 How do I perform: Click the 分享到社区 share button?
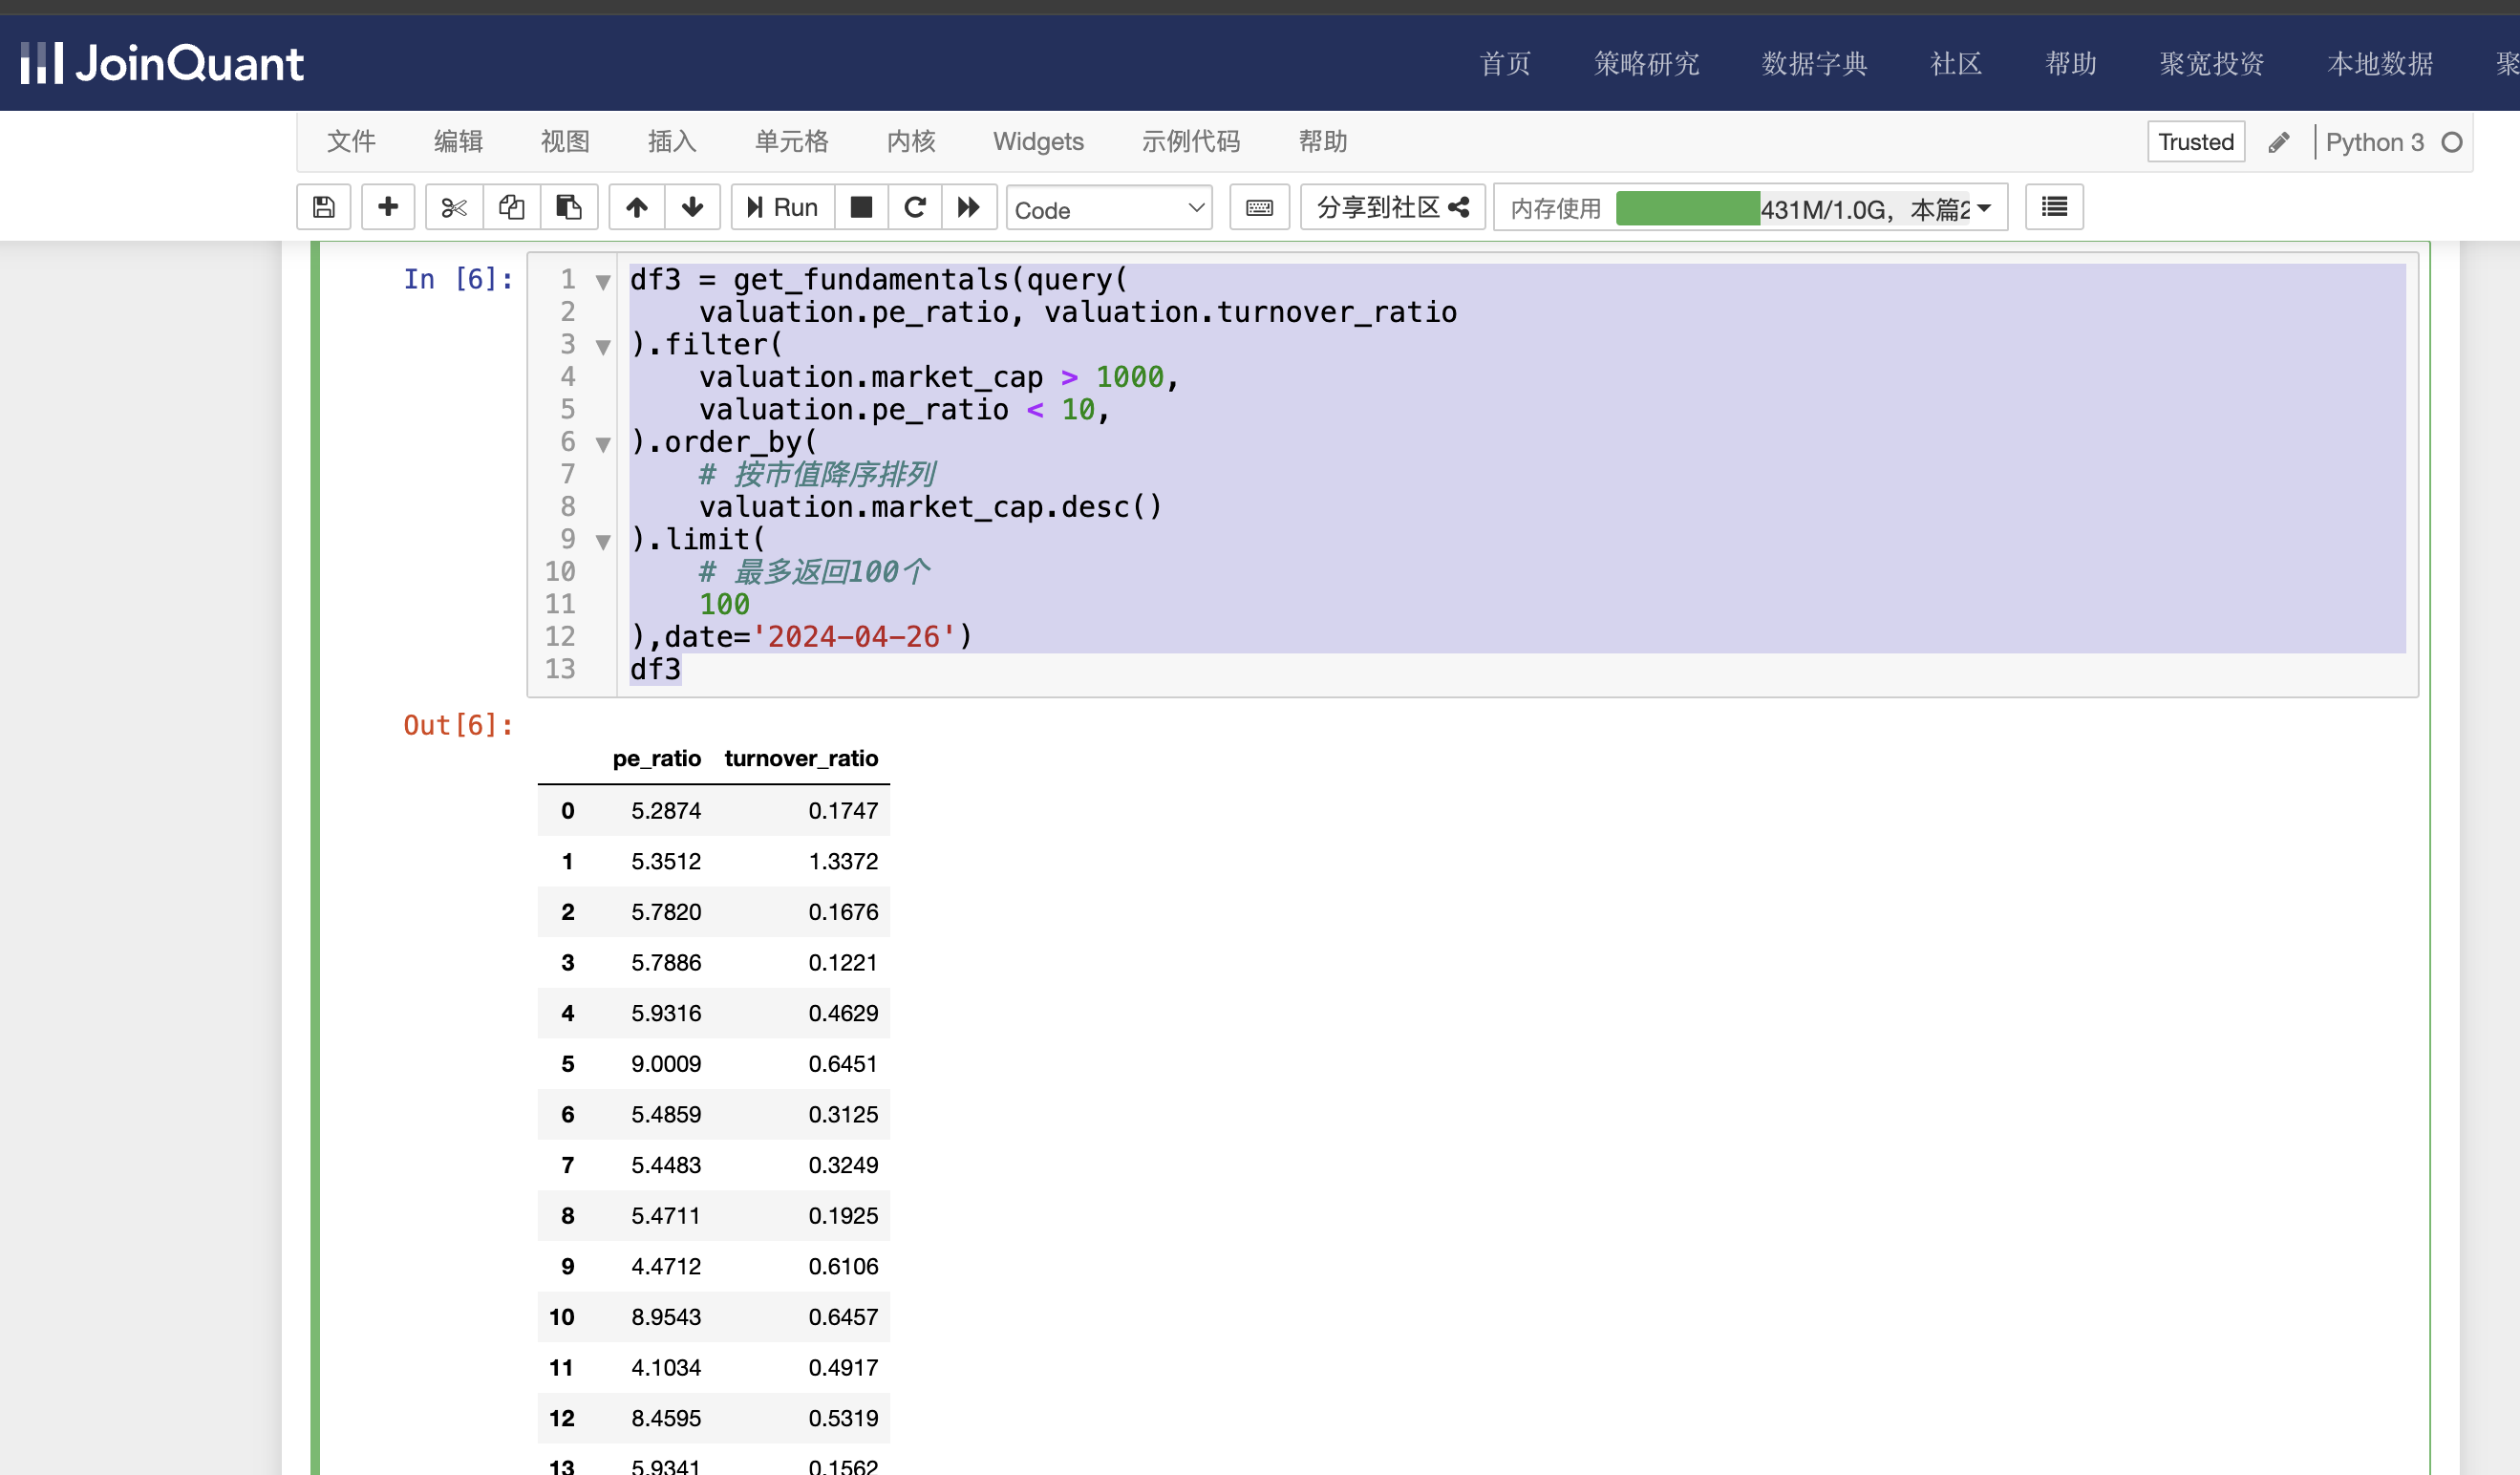[1392, 207]
